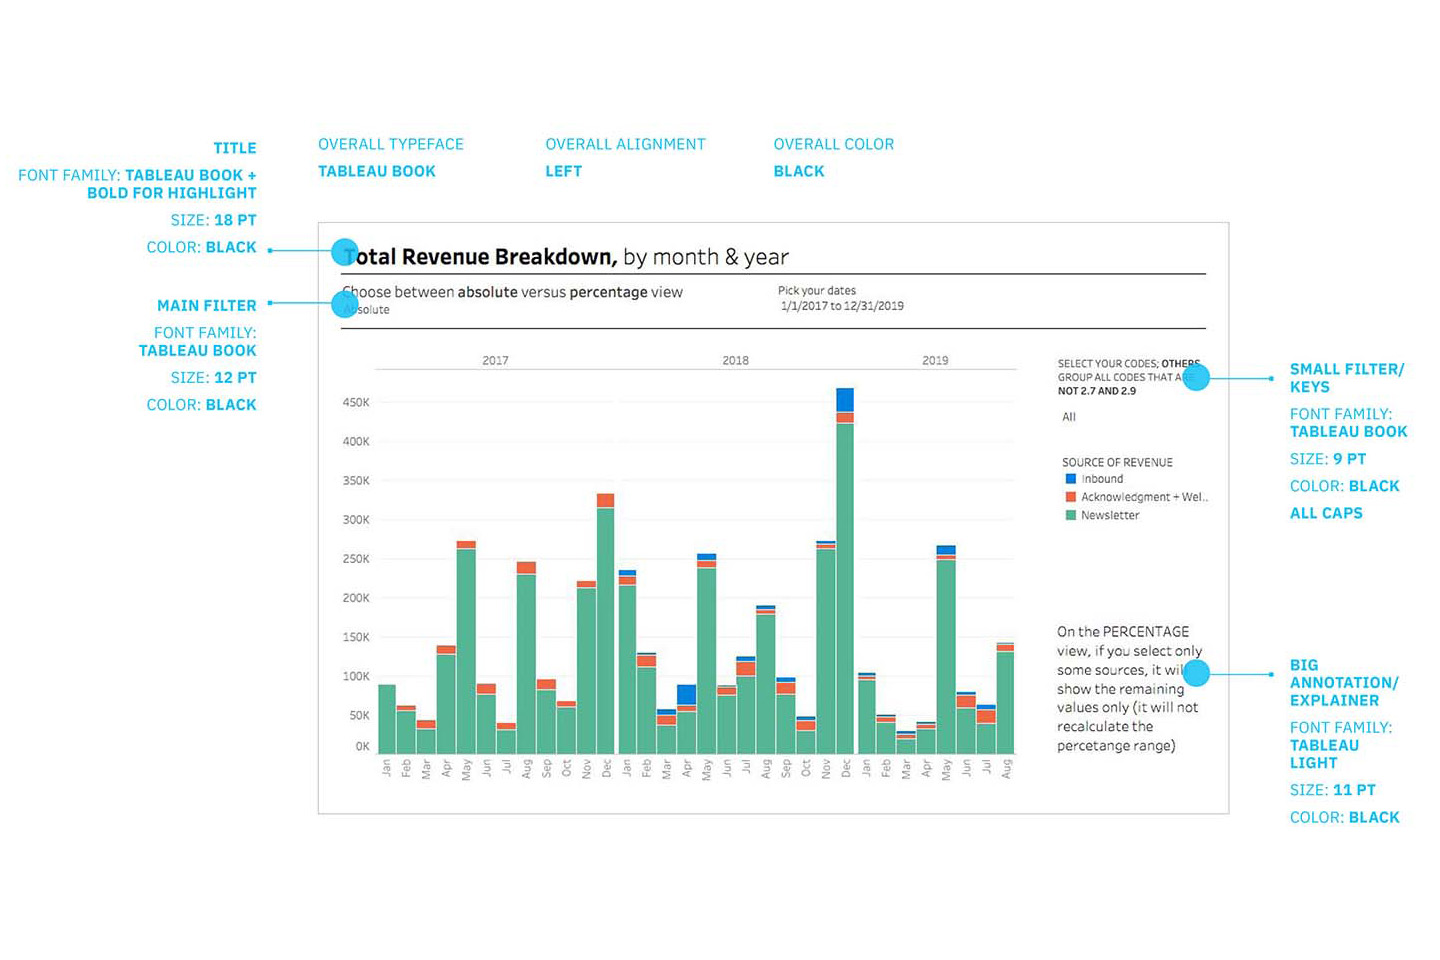
Task: Select the green Newsletter legend swatch
Action: tap(1070, 515)
